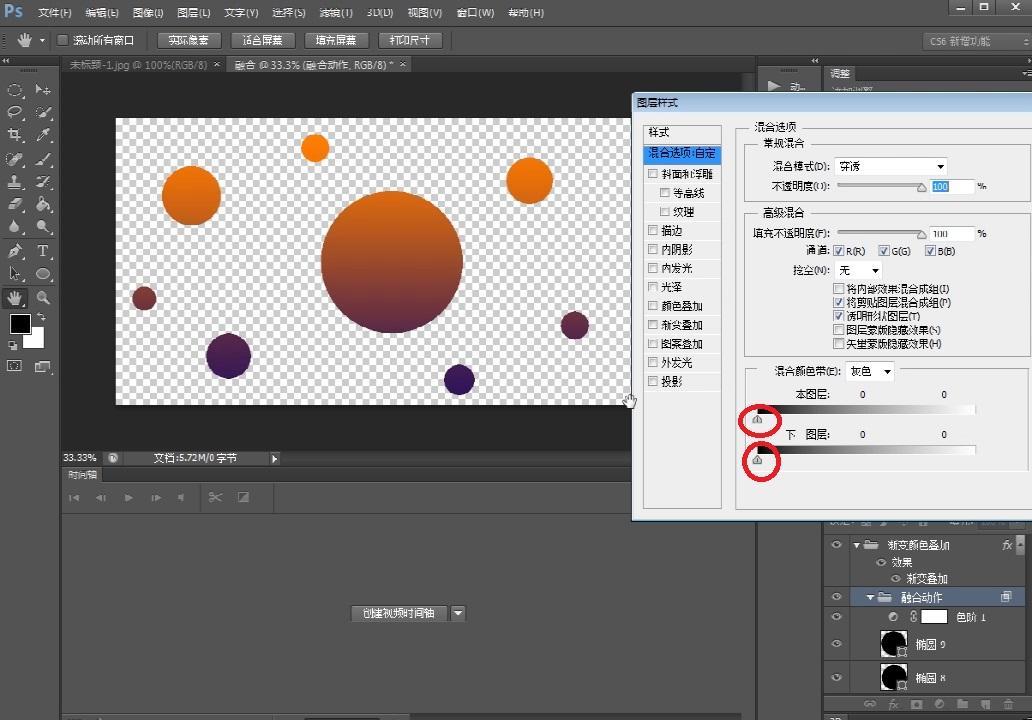Screen dimensions: 1032x720
Task: Select the Pen tool
Action: coord(15,251)
